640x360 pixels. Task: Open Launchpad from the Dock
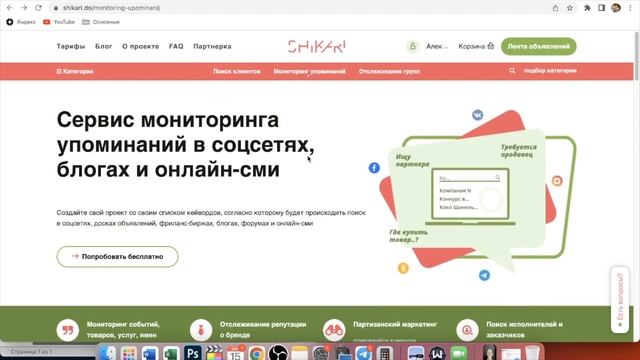(x=129, y=352)
